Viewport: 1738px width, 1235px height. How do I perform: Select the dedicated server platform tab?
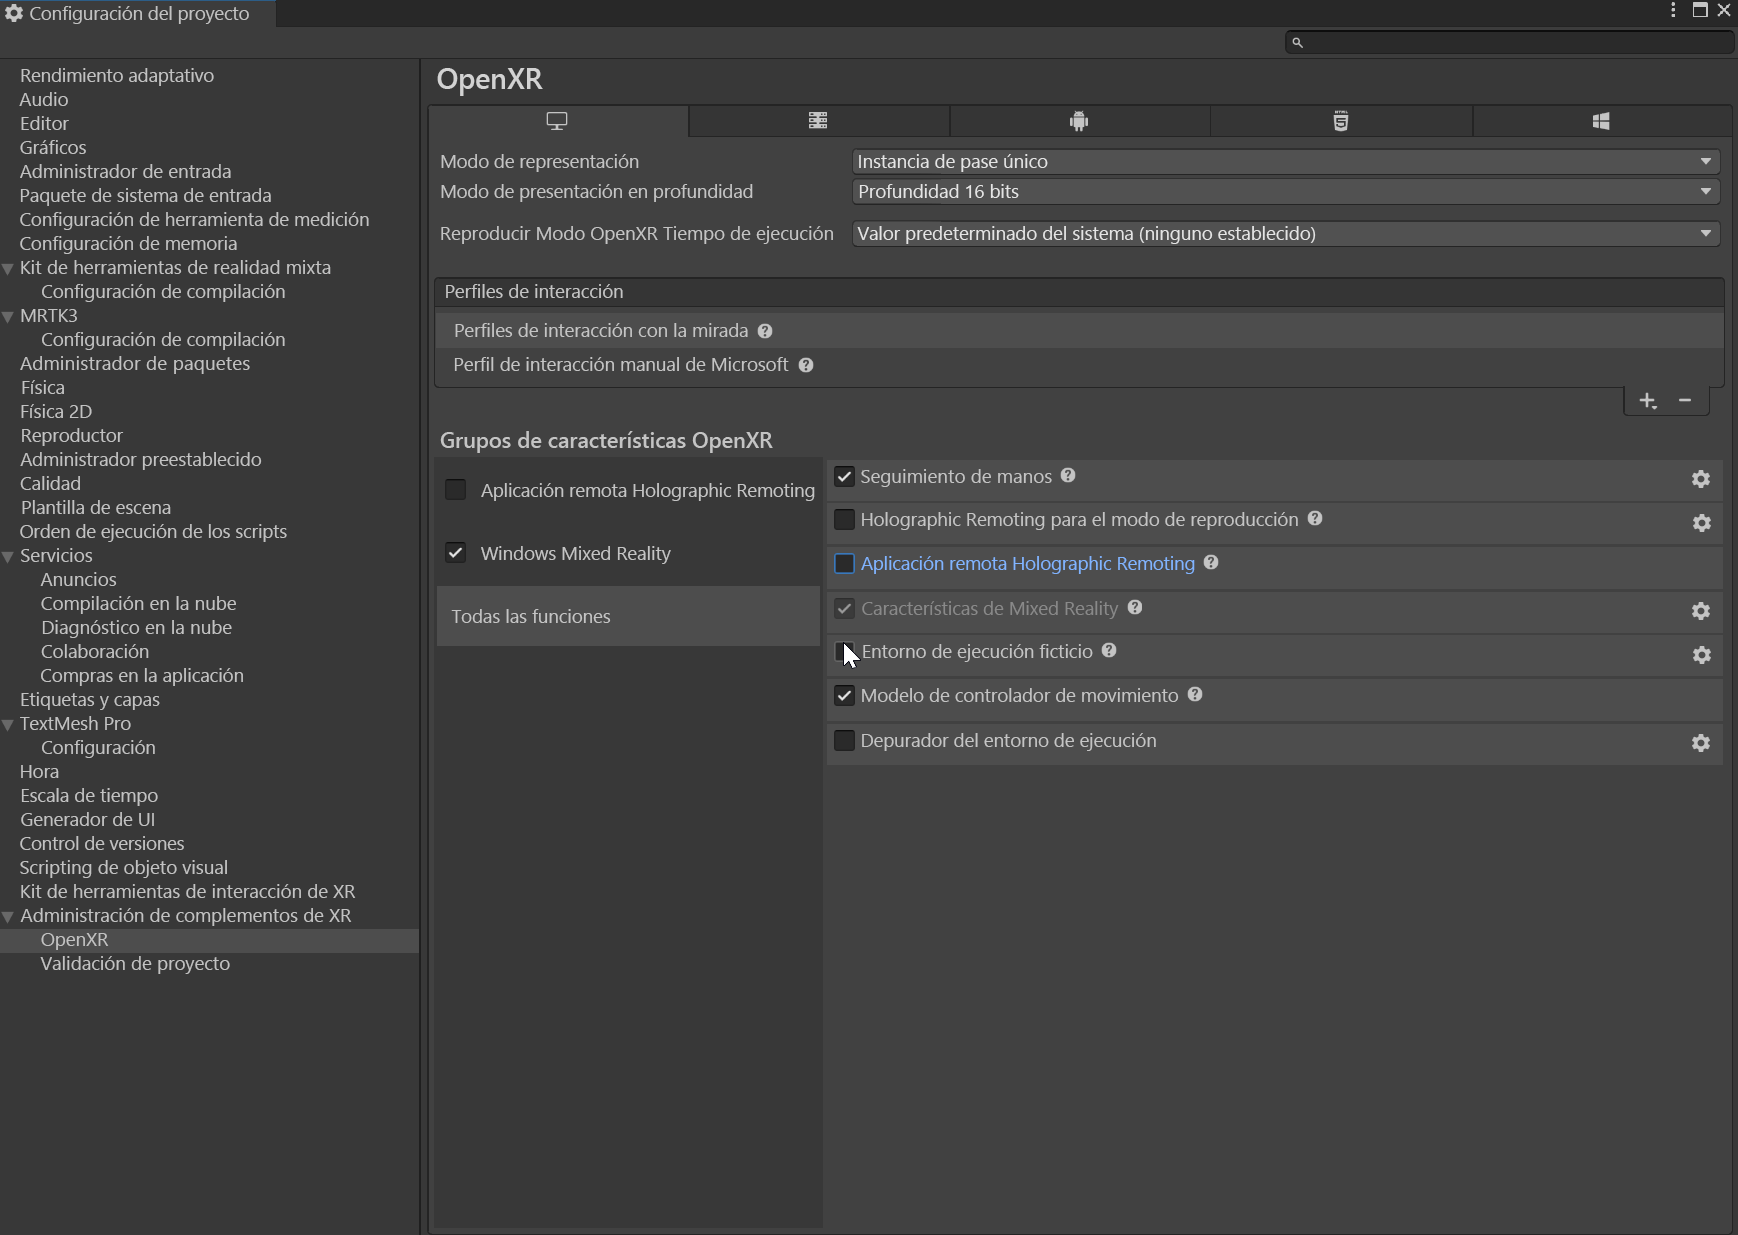click(818, 121)
